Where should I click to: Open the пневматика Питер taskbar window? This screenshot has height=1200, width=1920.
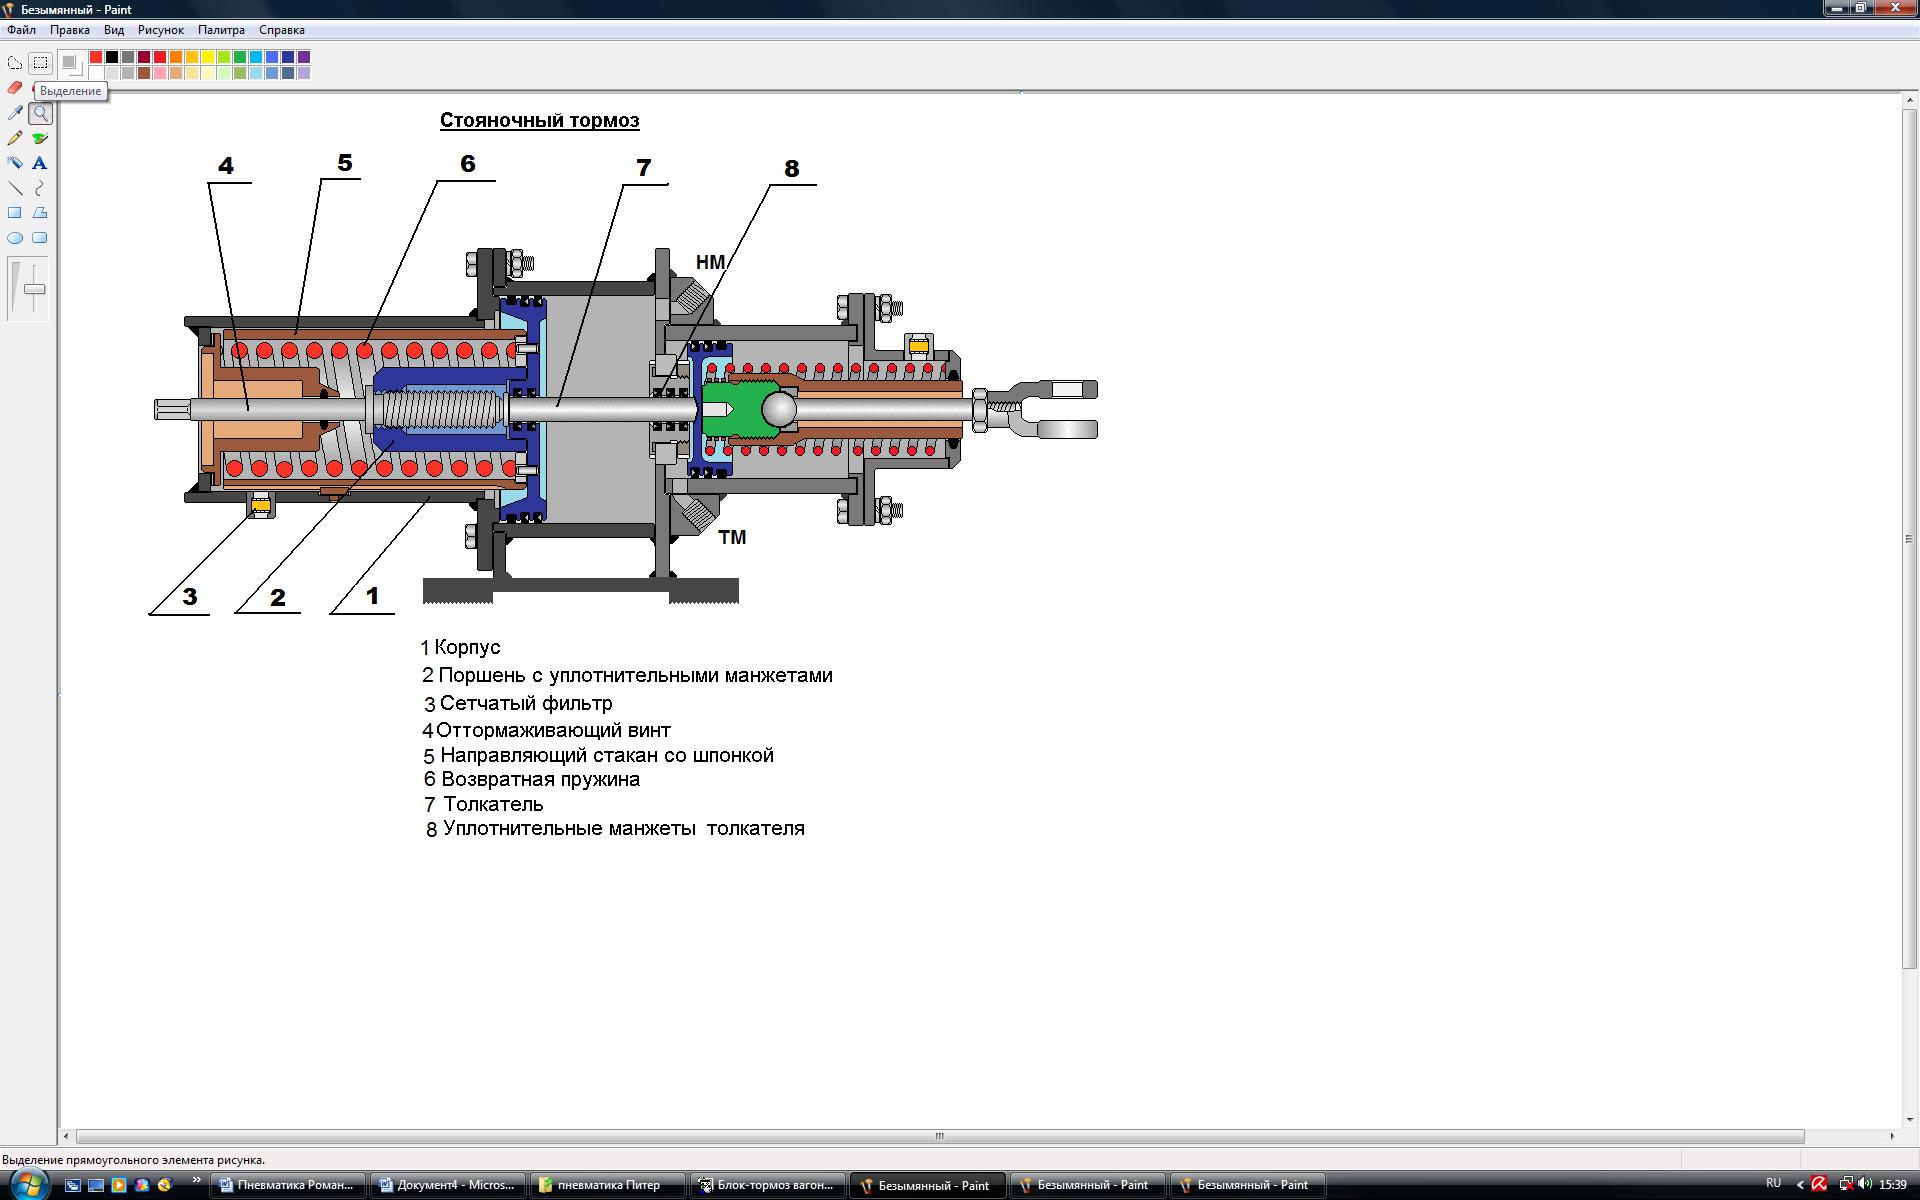pyautogui.click(x=607, y=1185)
